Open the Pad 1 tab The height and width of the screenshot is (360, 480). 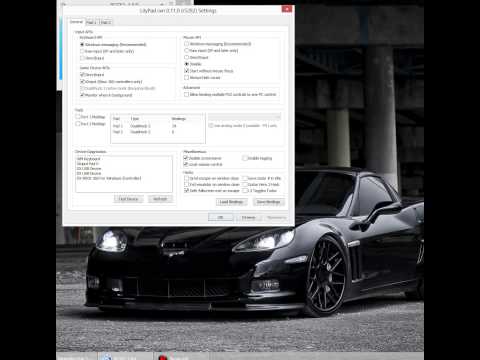(91, 22)
